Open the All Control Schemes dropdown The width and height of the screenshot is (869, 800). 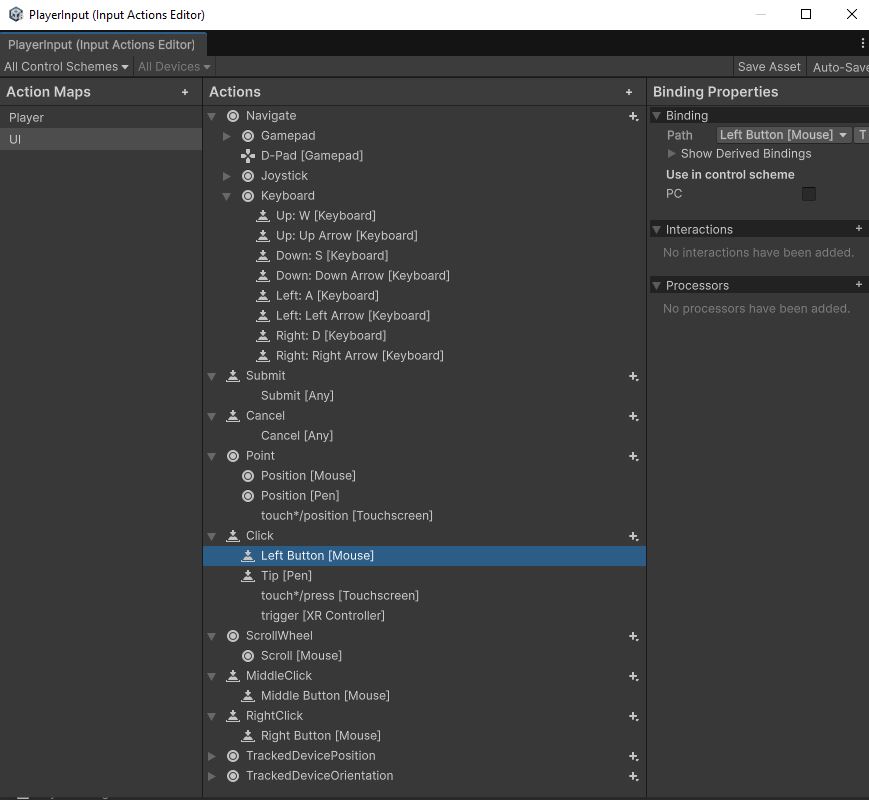click(x=66, y=67)
